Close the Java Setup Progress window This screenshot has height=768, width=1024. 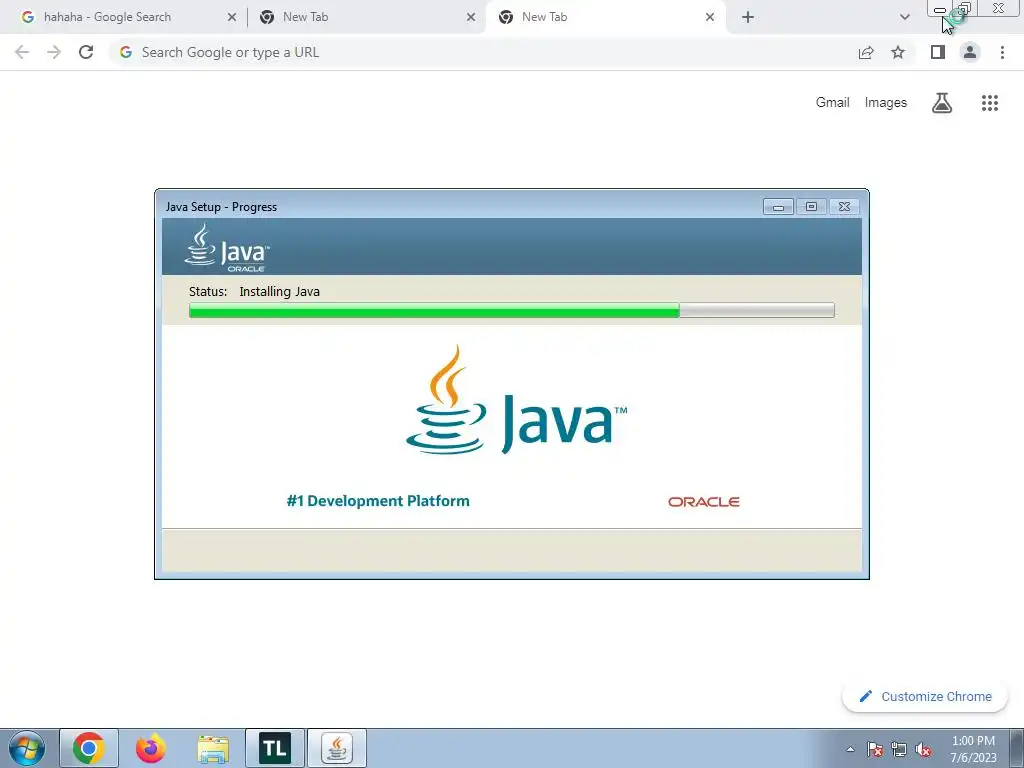tap(844, 207)
